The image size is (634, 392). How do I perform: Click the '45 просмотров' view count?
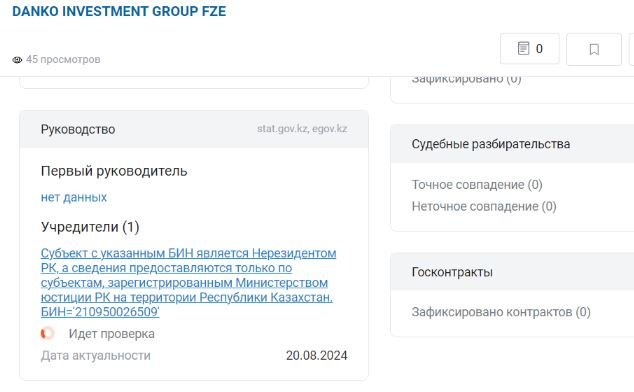click(x=63, y=59)
